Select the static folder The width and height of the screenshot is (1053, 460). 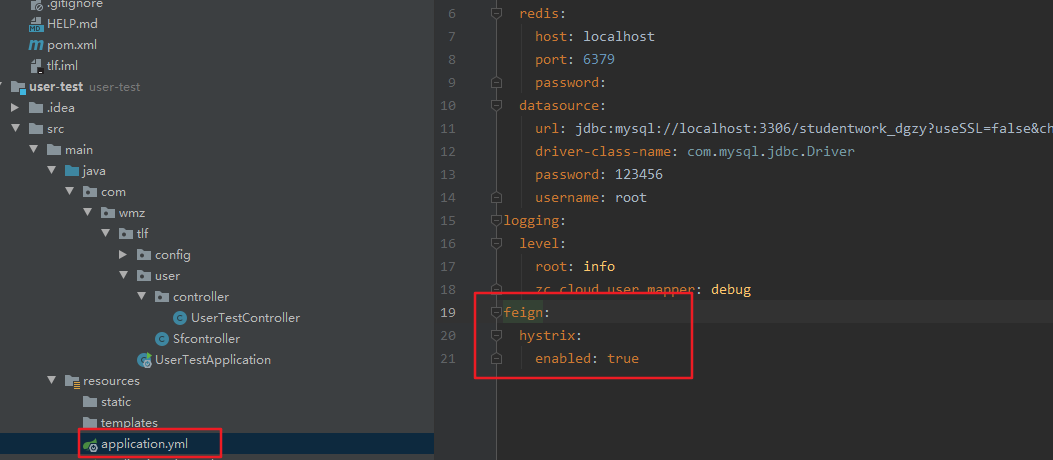tap(116, 402)
